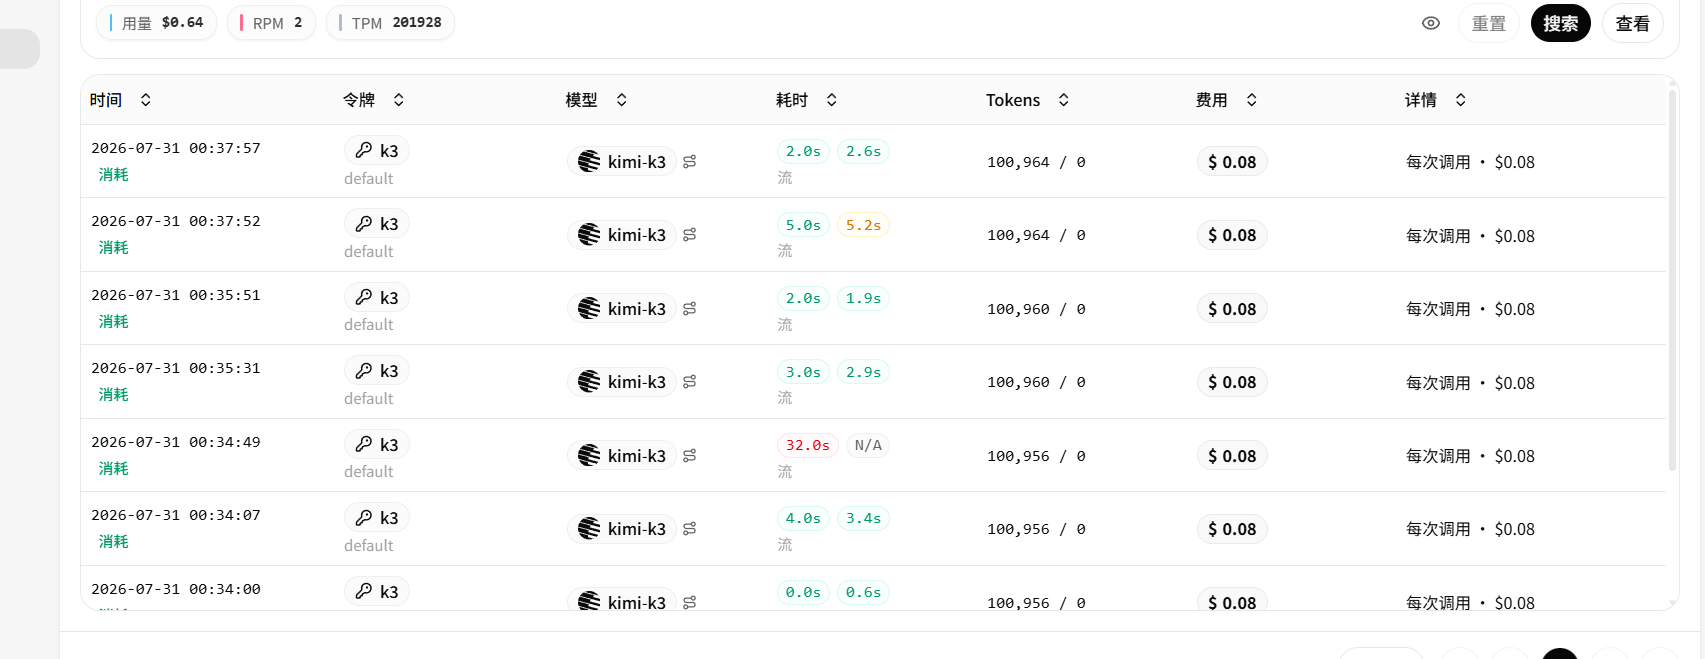1705x659 pixels.
Task: Click the 重置 reset button
Action: [1488, 23]
